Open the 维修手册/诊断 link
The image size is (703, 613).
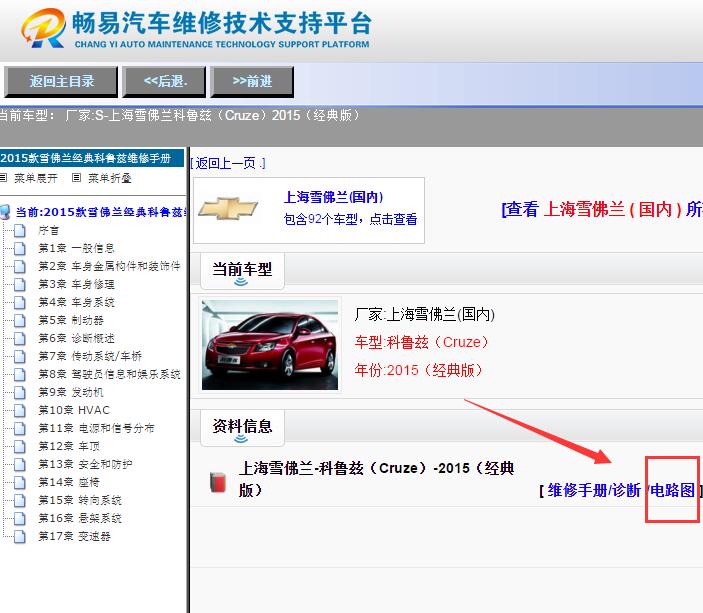pos(594,491)
